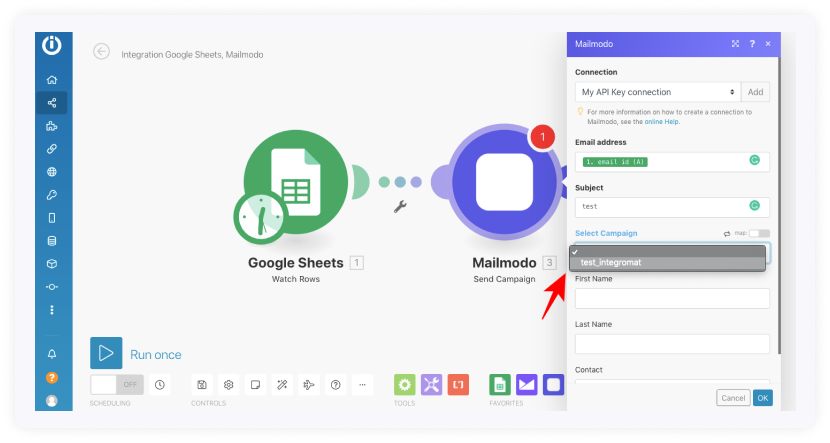Click the auto-align magic wand icon

tap(282, 385)
